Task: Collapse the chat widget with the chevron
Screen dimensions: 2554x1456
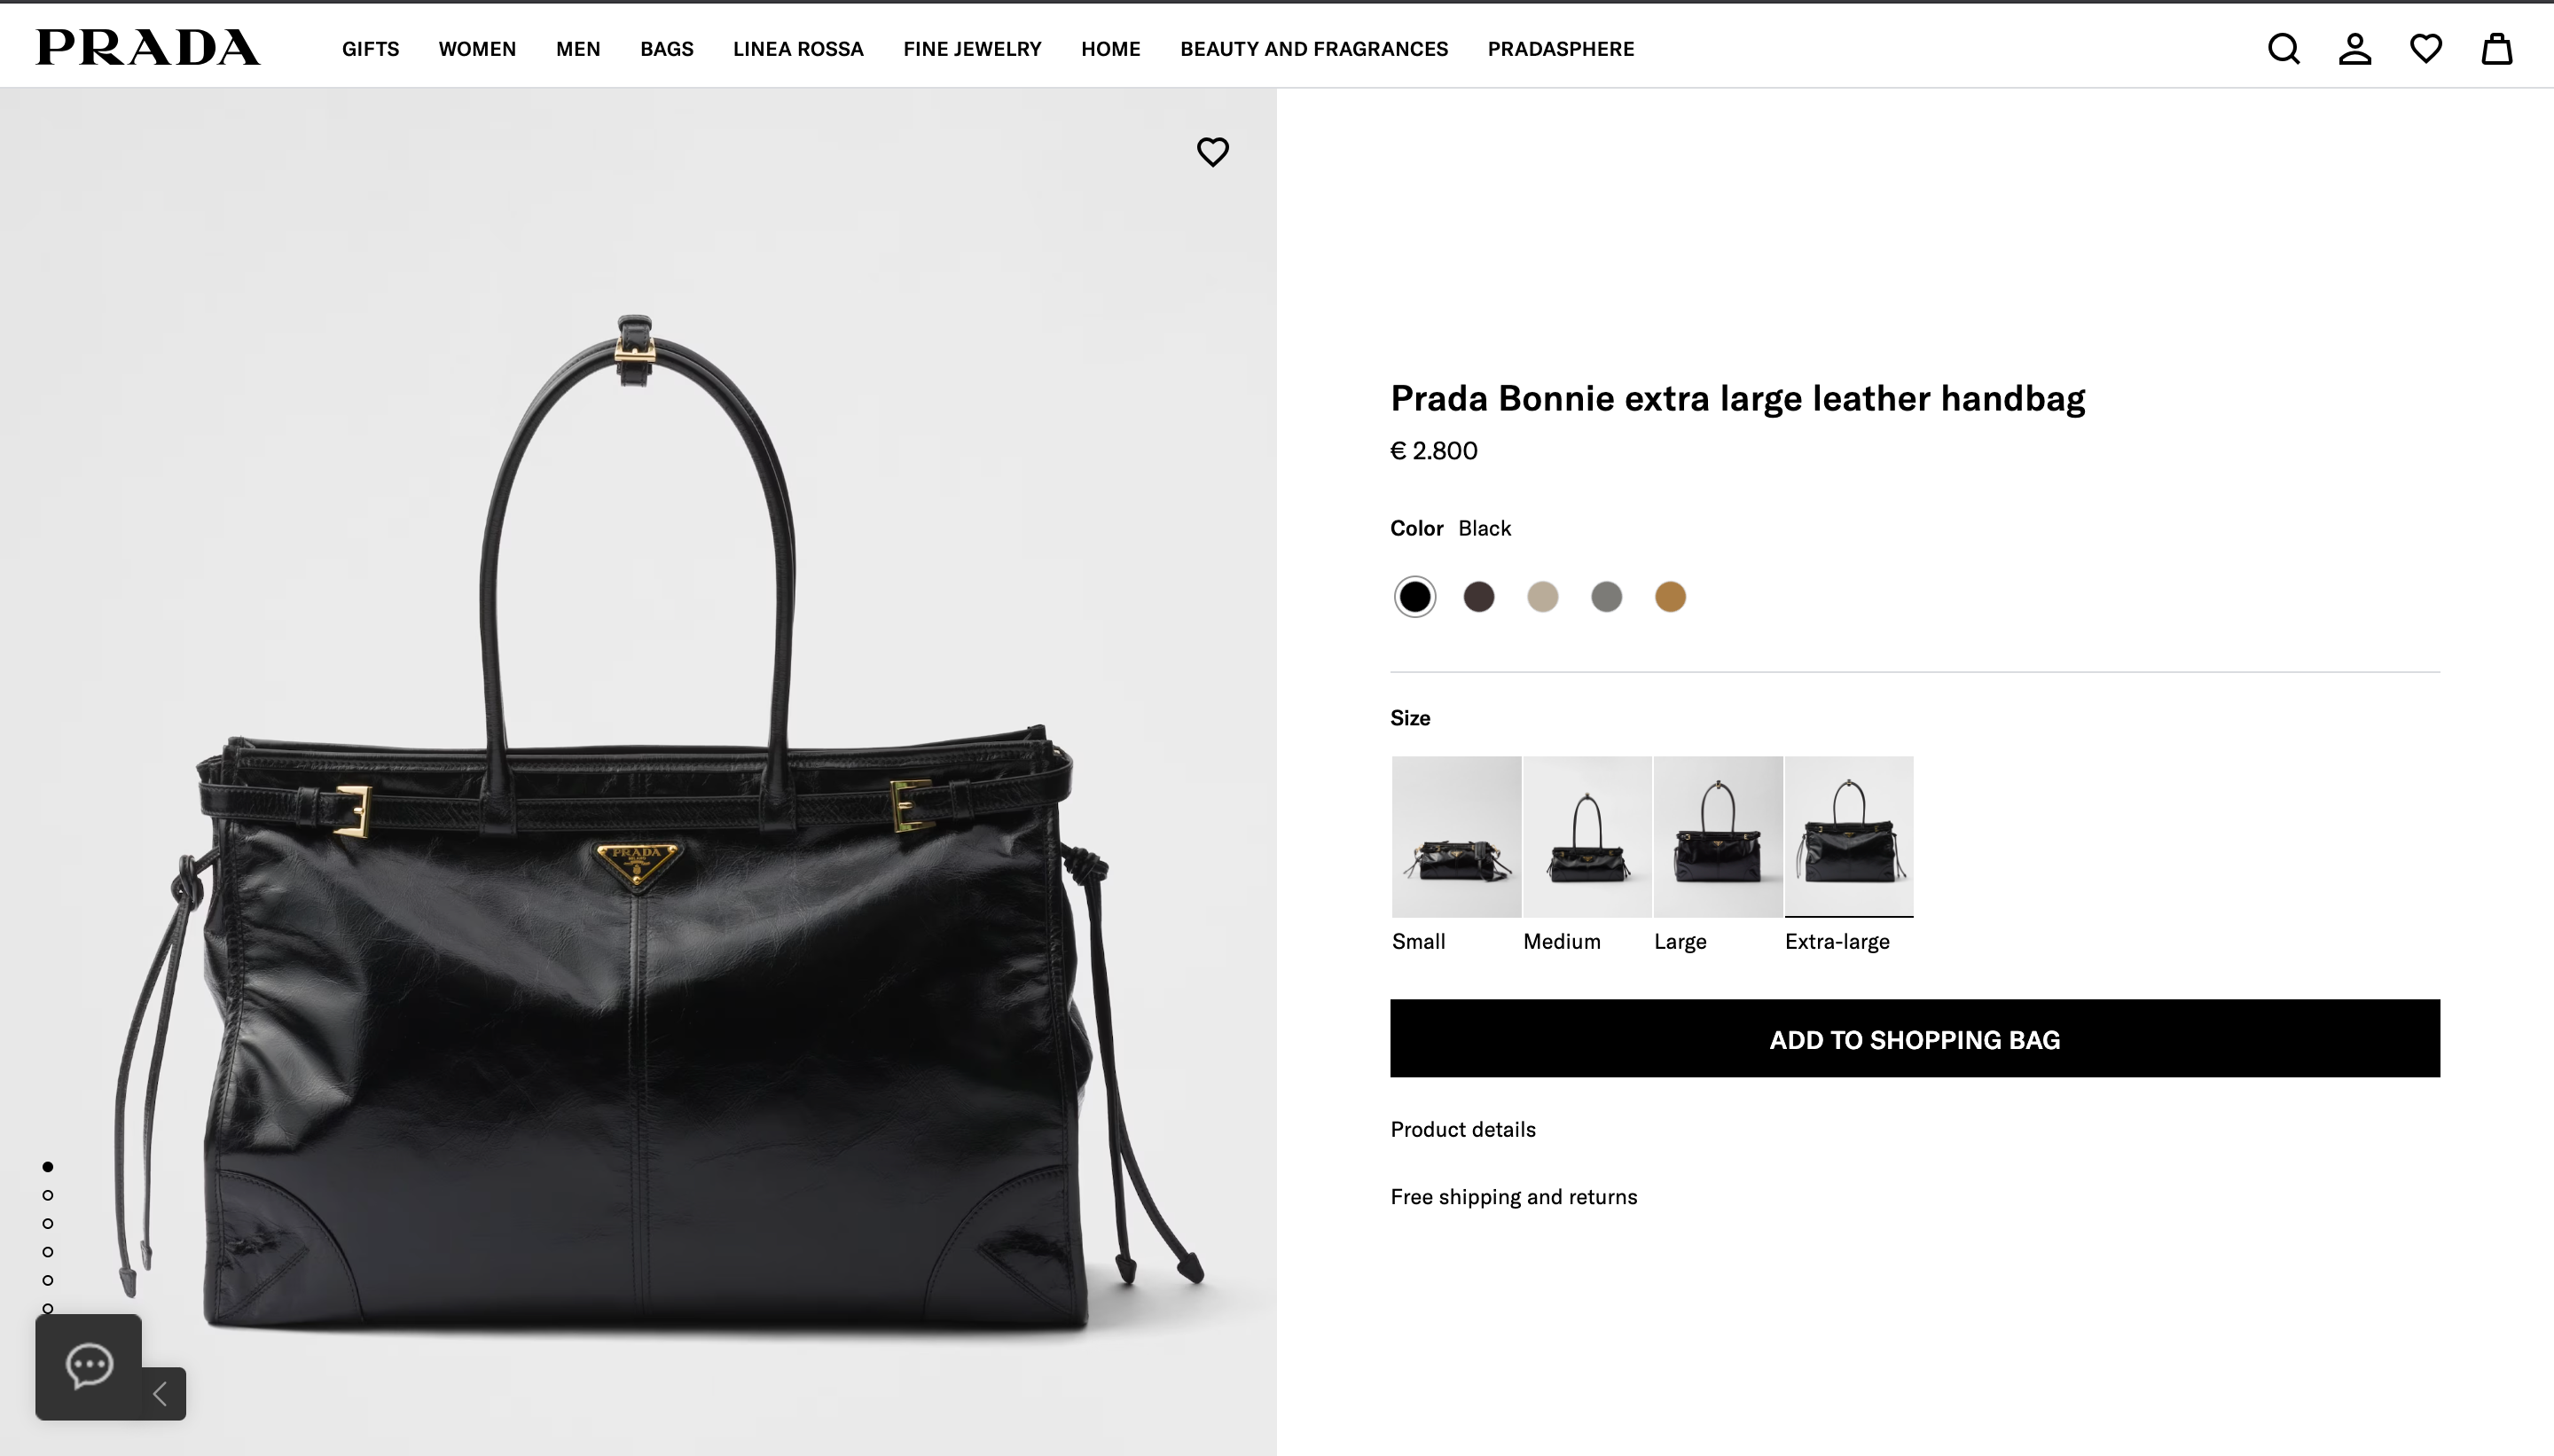Action: [x=160, y=1393]
